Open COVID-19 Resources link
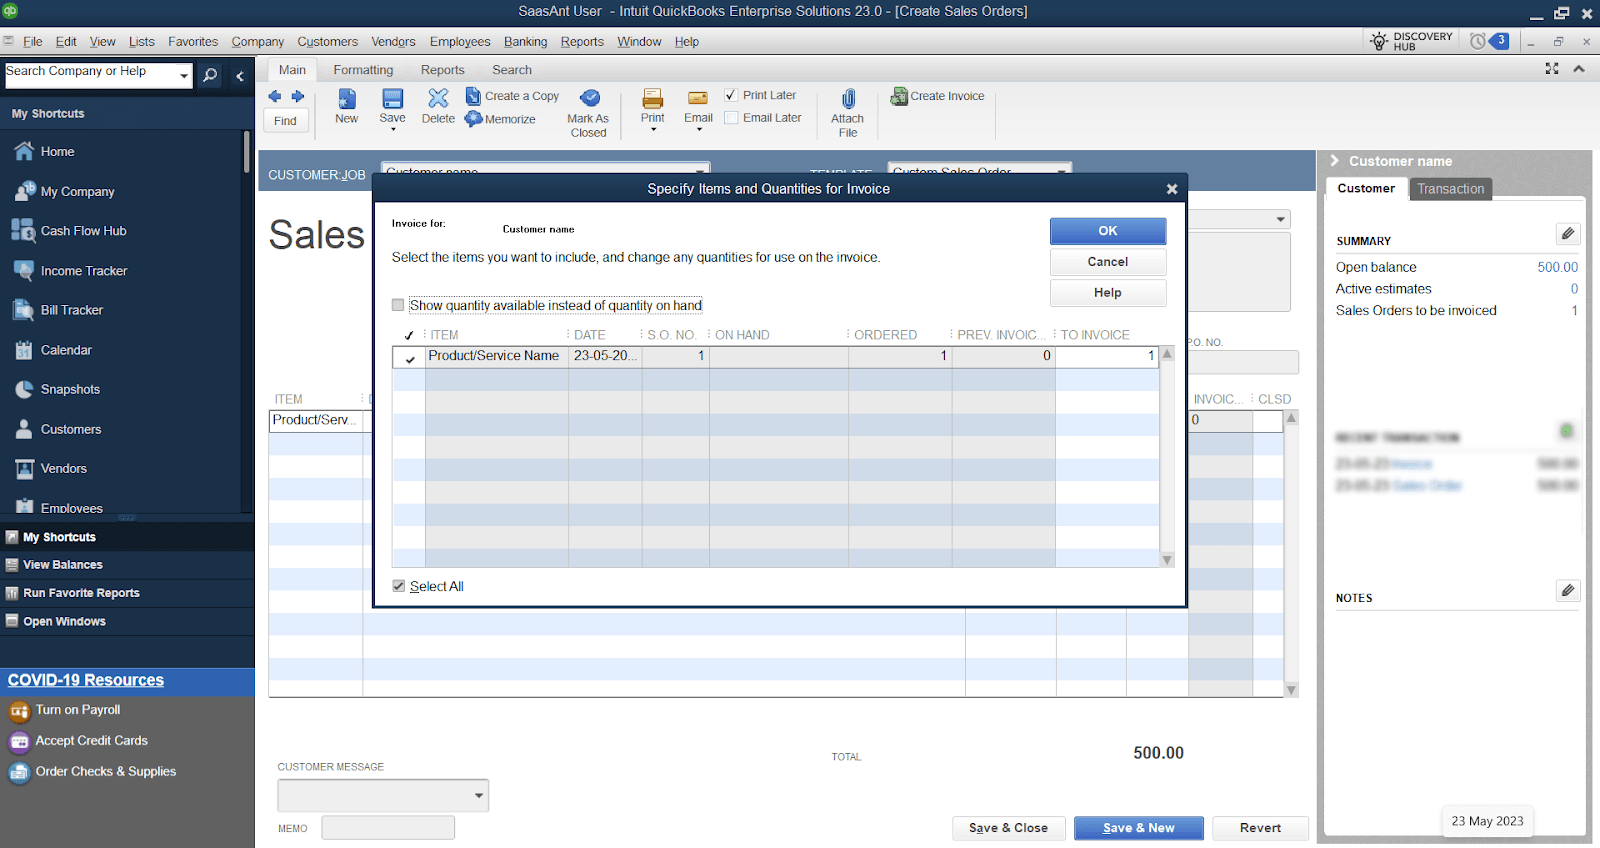Image resolution: width=1600 pixels, height=848 pixels. (86, 680)
